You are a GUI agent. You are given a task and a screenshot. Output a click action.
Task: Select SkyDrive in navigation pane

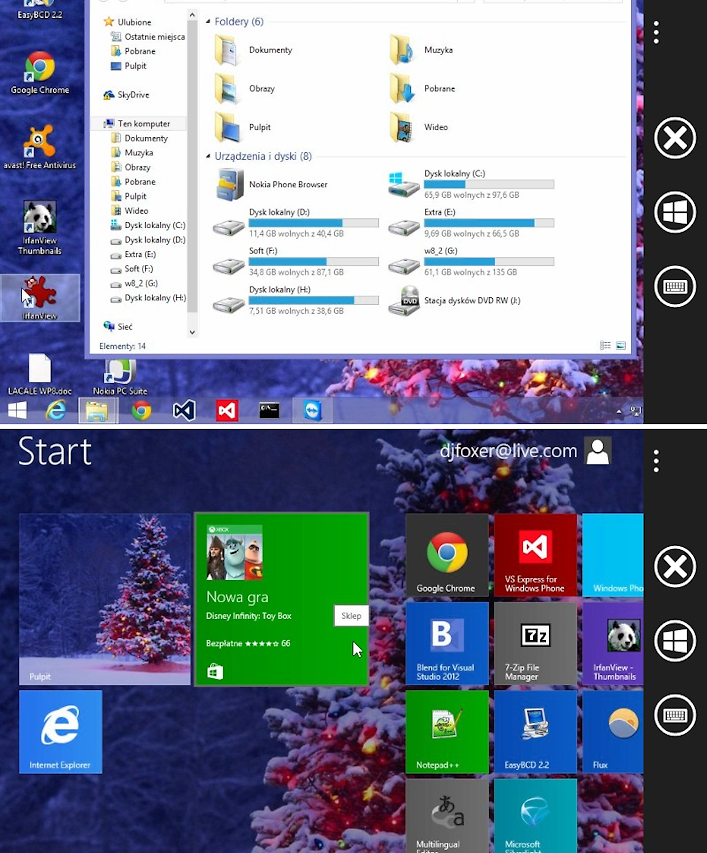(126, 95)
